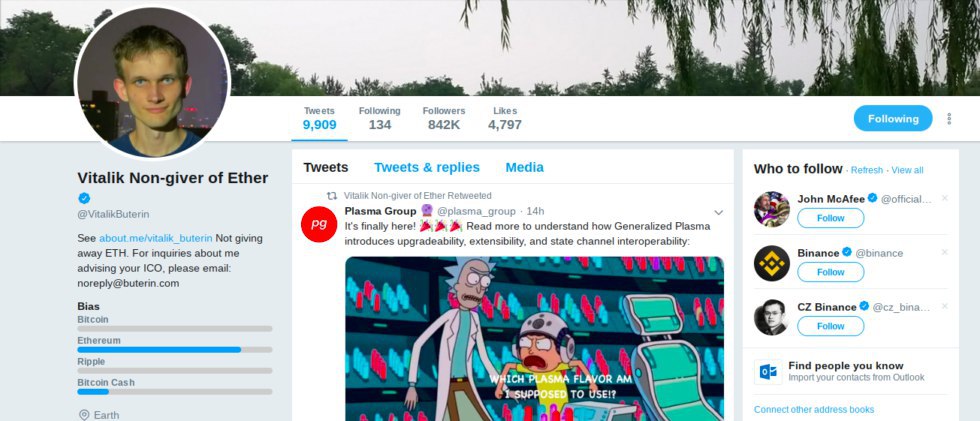980x421 pixels.
Task: Open the about.me/vitalik_buterin link
Action: (156, 238)
